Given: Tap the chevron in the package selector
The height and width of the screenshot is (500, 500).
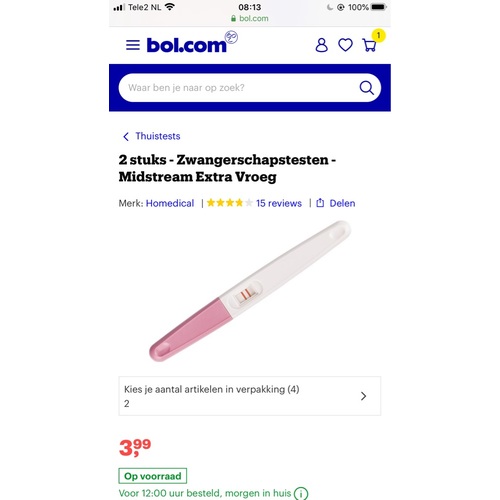Looking at the screenshot, I should point(363,396).
